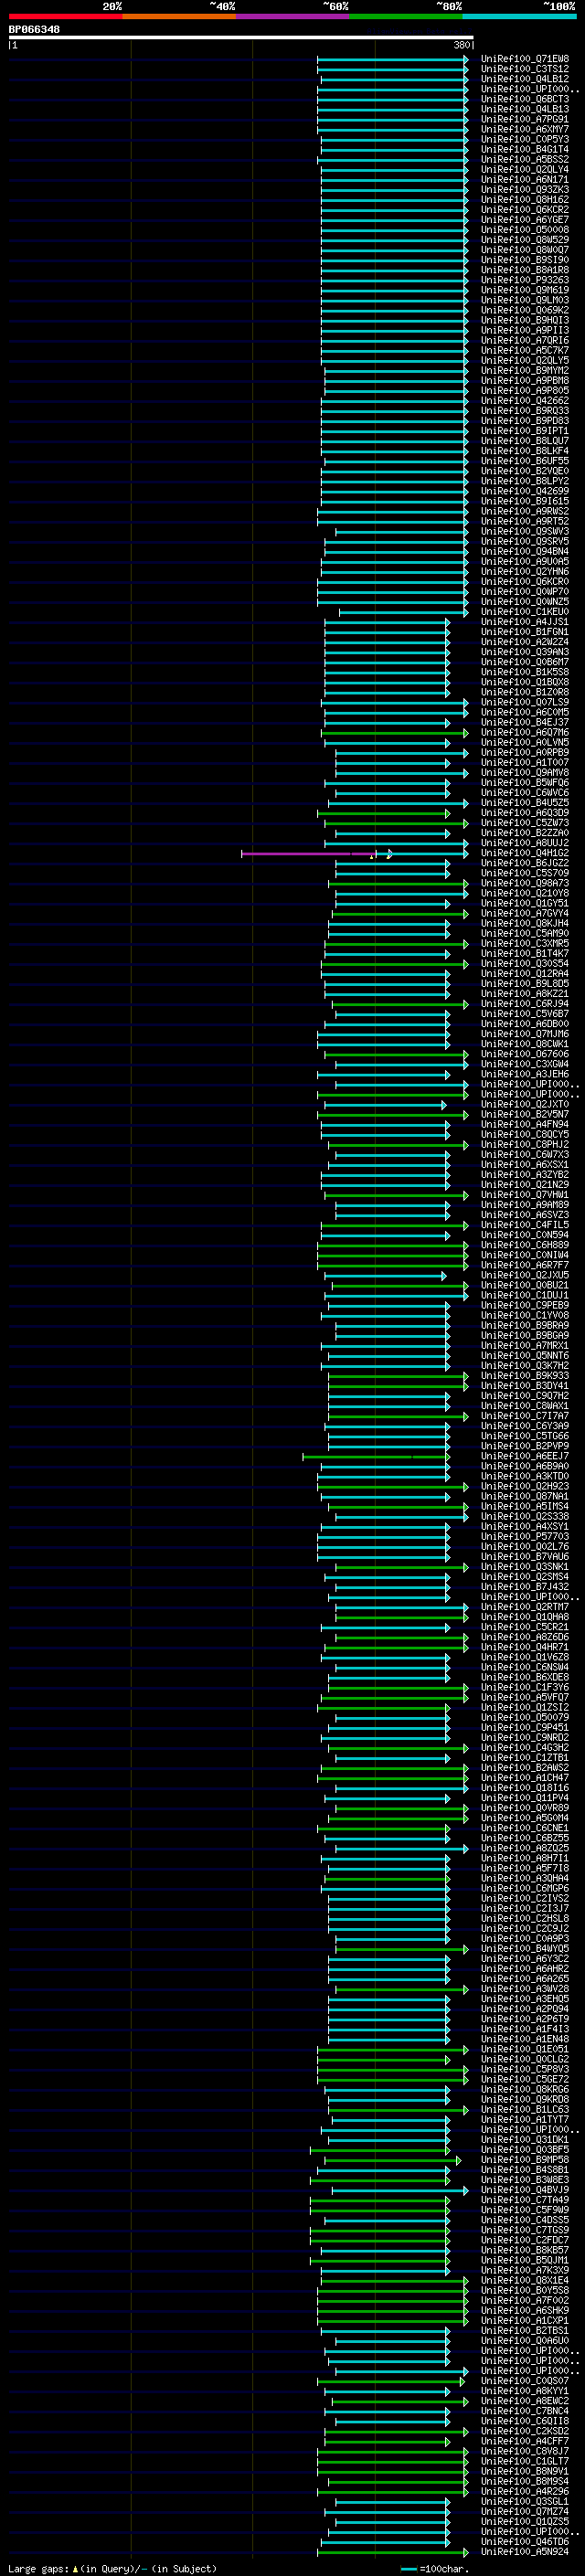
Task: Click the green alignment bar for UniRef100_A6Q7M6
Action: tap(395, 732)
